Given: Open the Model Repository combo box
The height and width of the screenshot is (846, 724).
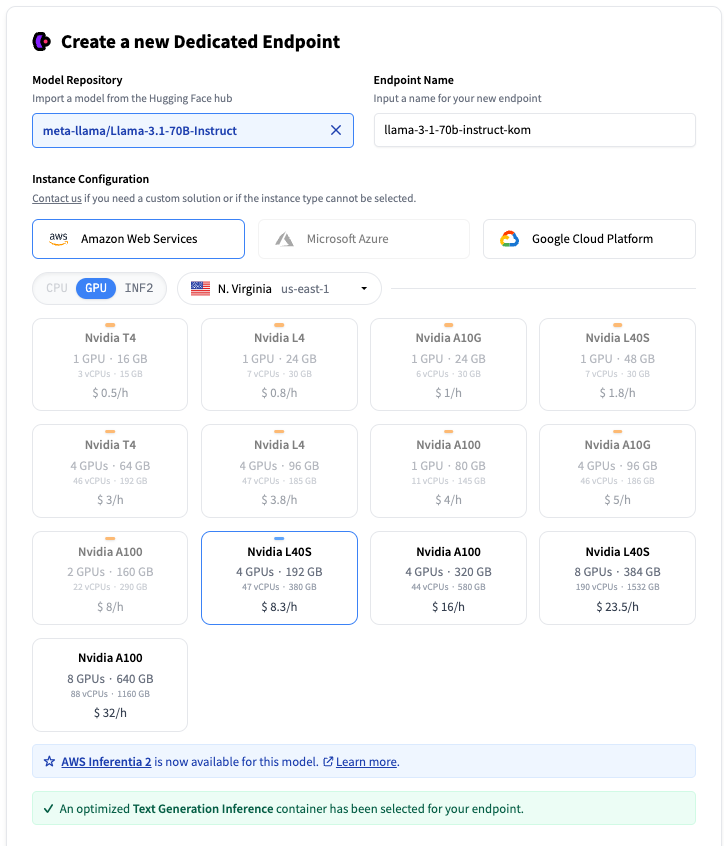Looking at the screenshot, I should pyautogui.click(x=180, y=130).
